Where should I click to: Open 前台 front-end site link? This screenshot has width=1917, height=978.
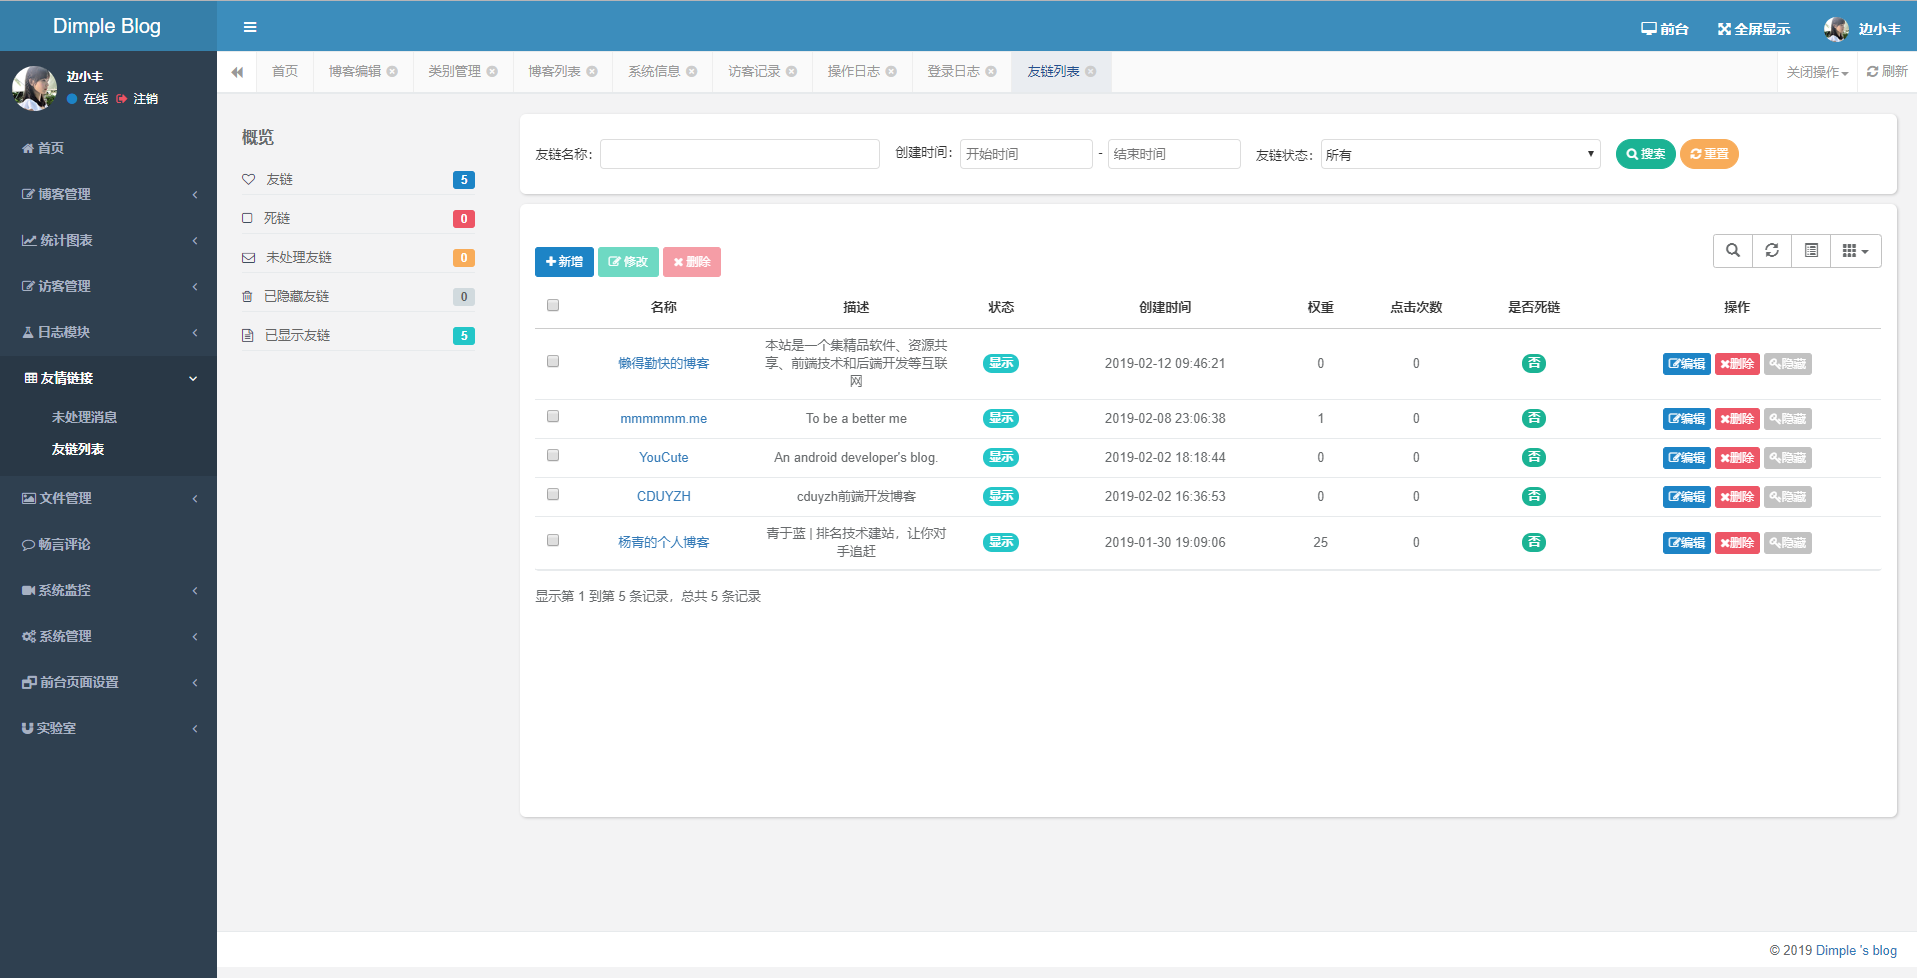(x=1665, y=29)
